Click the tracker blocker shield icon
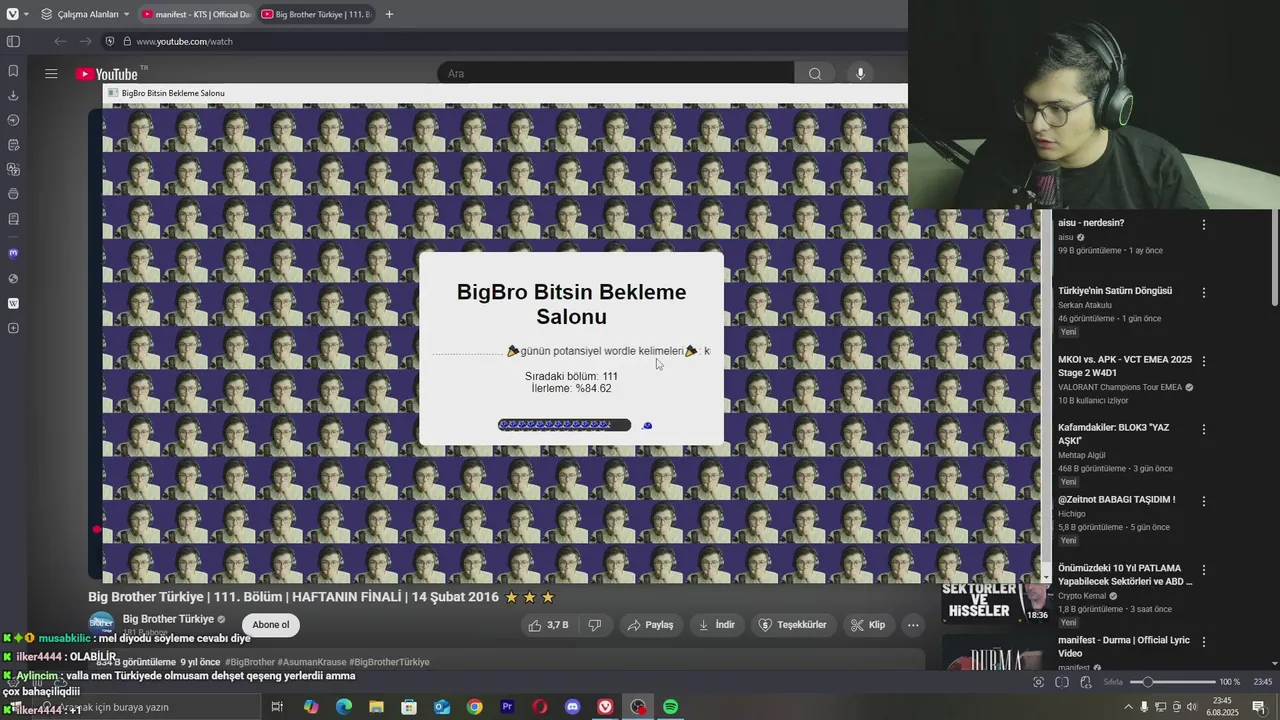 (x=110, y=41)
